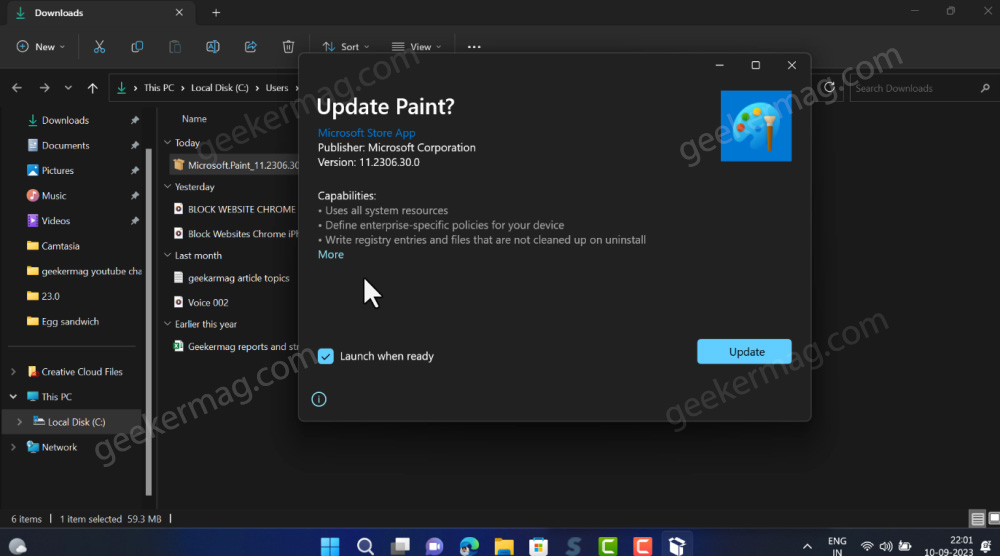The height and width of the screenshot is (556, 1000).
Task: Refresh the Downloads folder view
Action: 829,88
